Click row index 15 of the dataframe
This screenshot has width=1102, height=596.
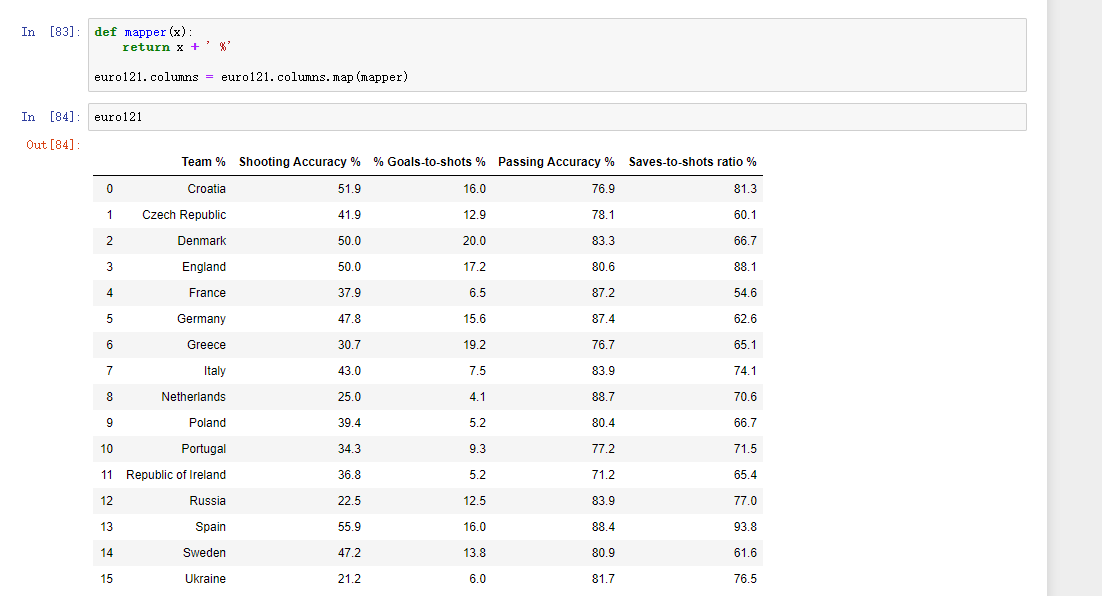pyautogui.click(x=107, y=579)
